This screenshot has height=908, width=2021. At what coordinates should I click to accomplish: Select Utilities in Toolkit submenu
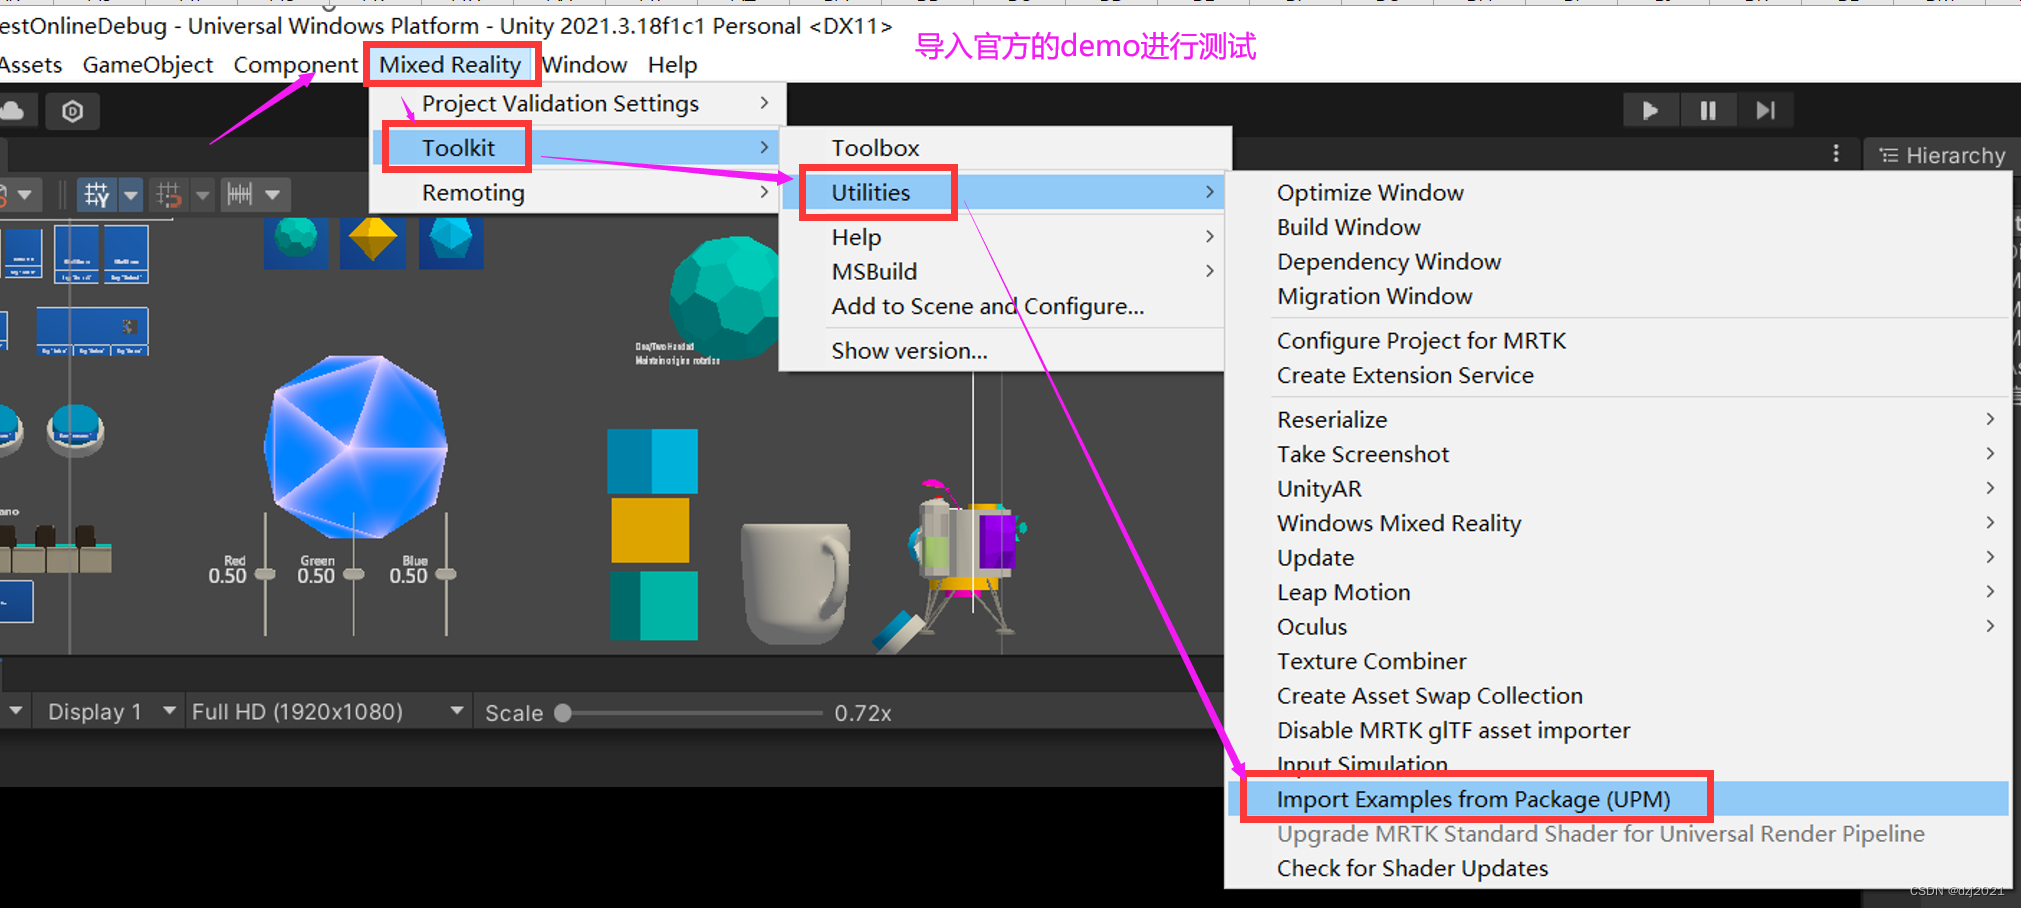pyautogui.click(x=1003, y=192)
